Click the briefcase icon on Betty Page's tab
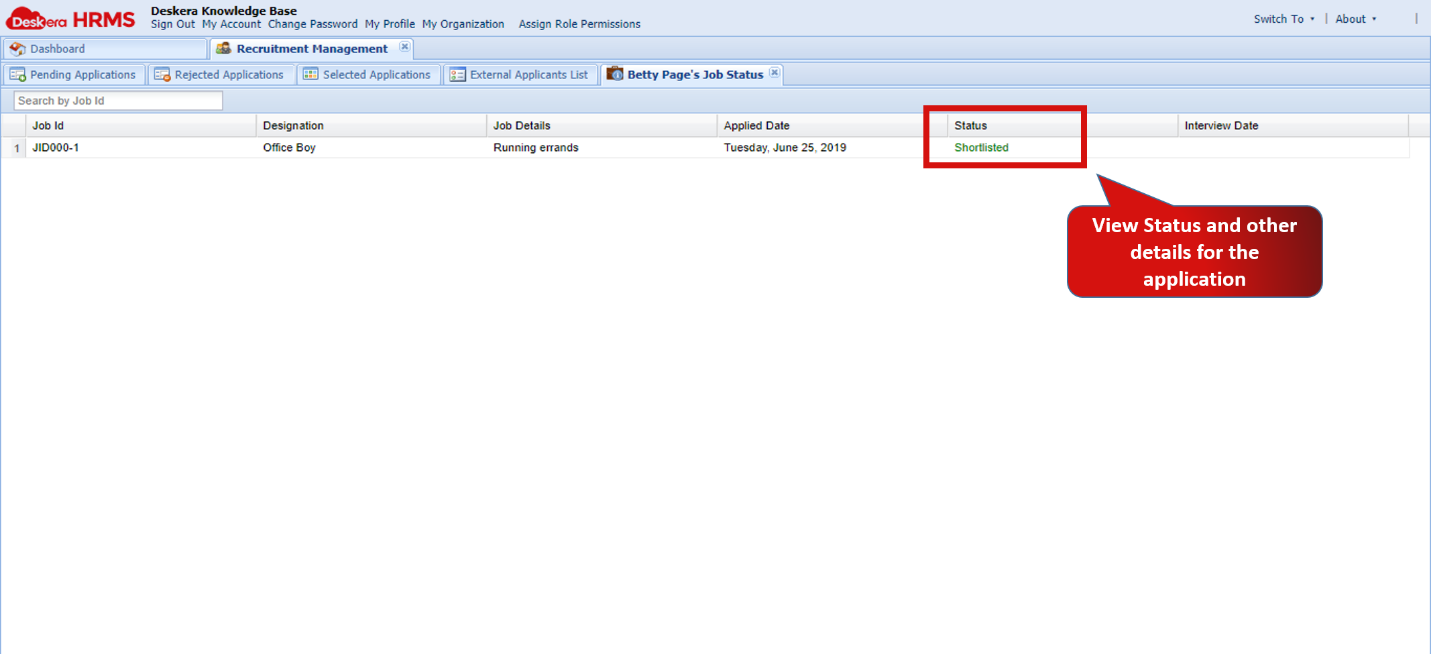The width and height of the screenshot is (1431, 654). tap(615, 74)
